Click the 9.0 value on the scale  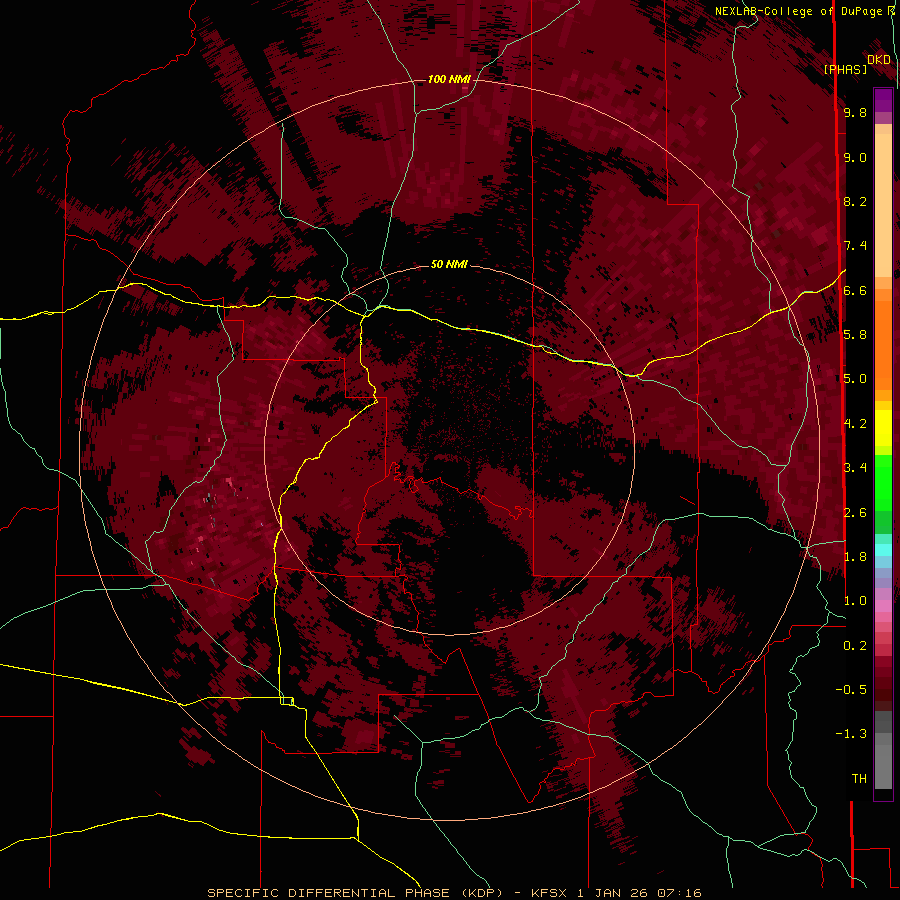[x=855, y=157]
